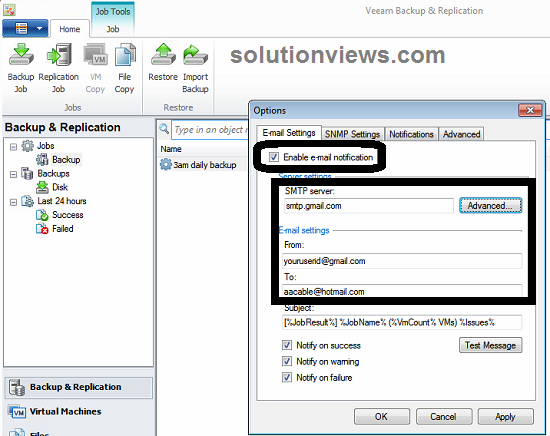Open the Advanced tab in Options

point(461,134)
